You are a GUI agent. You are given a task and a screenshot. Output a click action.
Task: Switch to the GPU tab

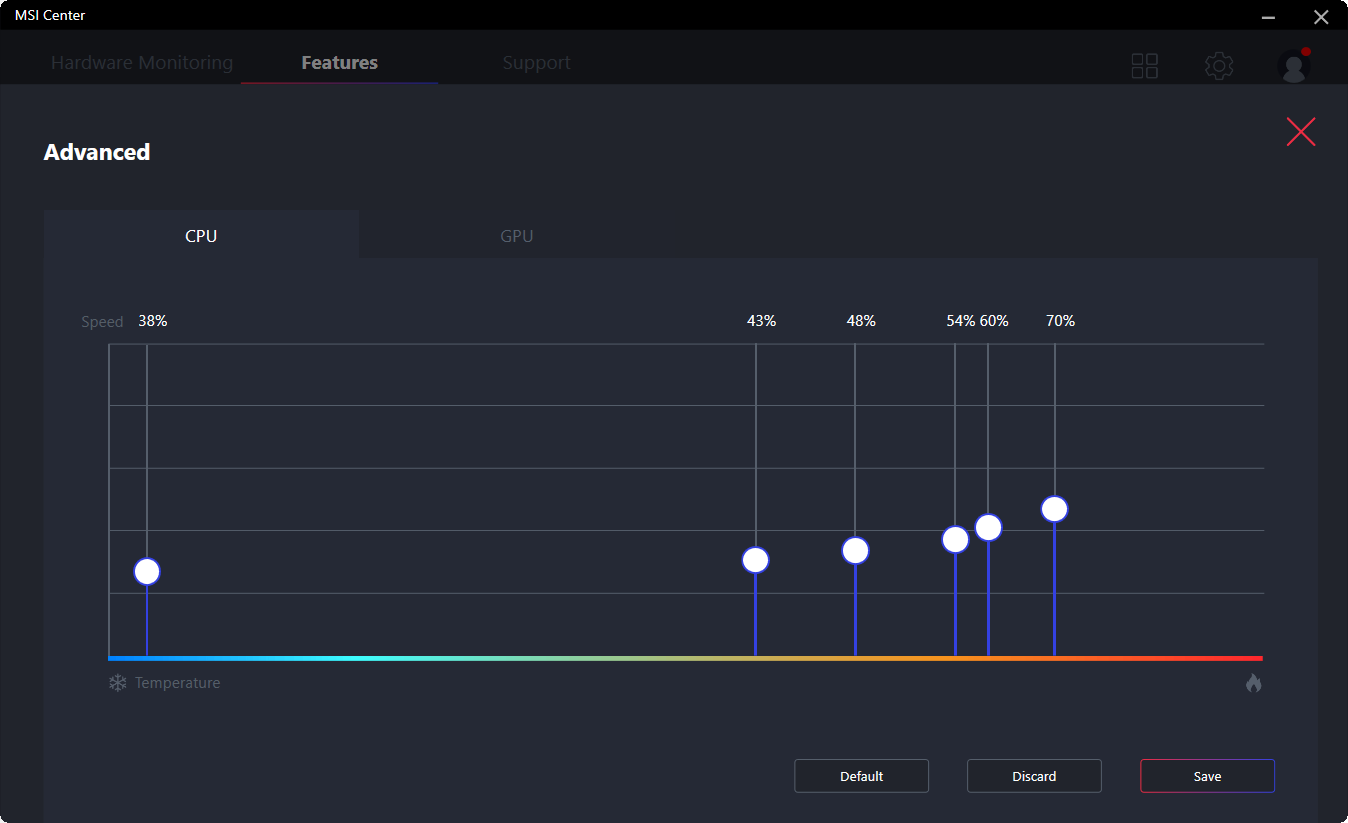point(516,236)
